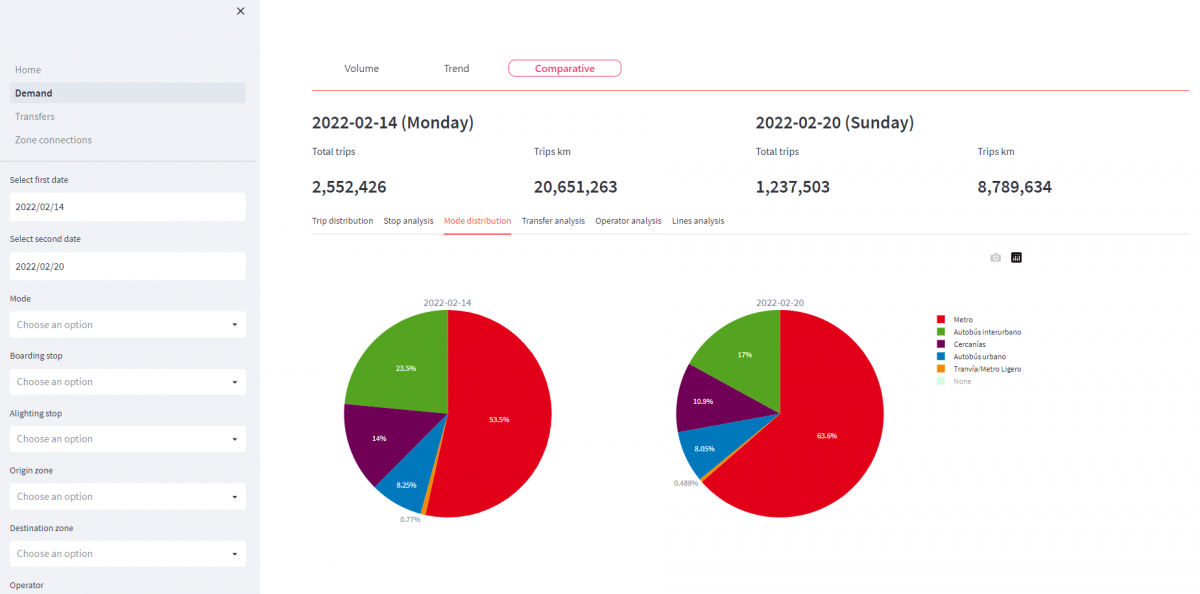Screen dimensions: 1200x594
Task: Expand the Destination zone selector
Action: tap(127, 554)
